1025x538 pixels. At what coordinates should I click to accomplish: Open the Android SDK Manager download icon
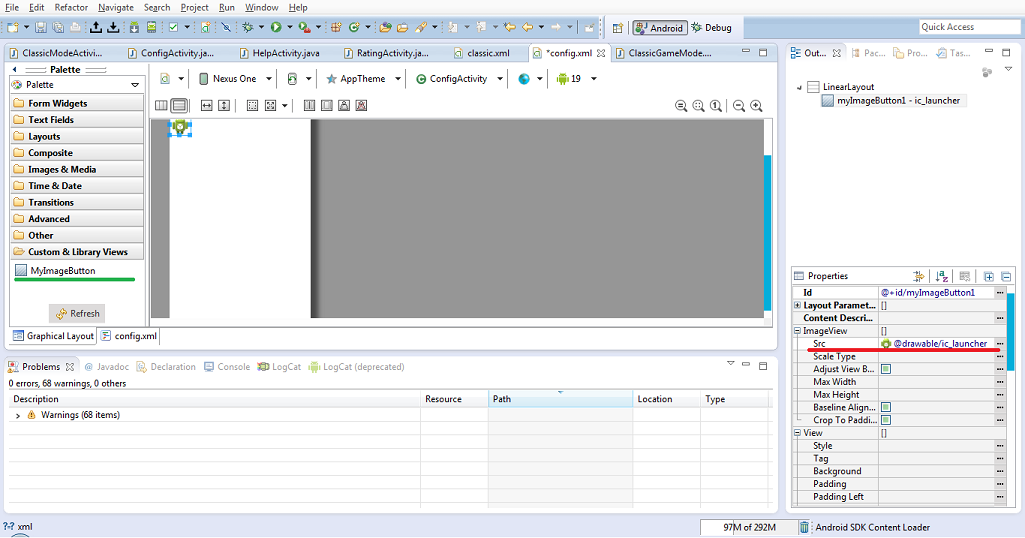pyautogui.click(x=133, y=27)
